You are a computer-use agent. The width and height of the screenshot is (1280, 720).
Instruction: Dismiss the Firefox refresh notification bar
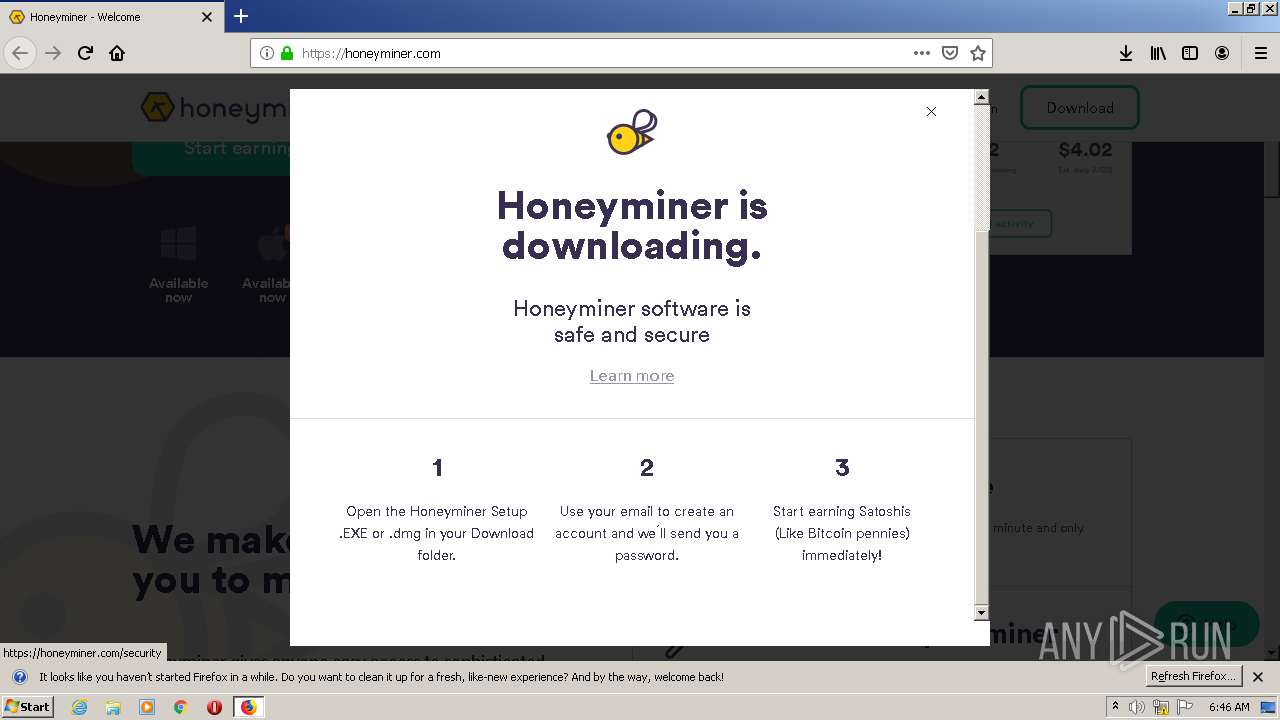point(1258,677)
